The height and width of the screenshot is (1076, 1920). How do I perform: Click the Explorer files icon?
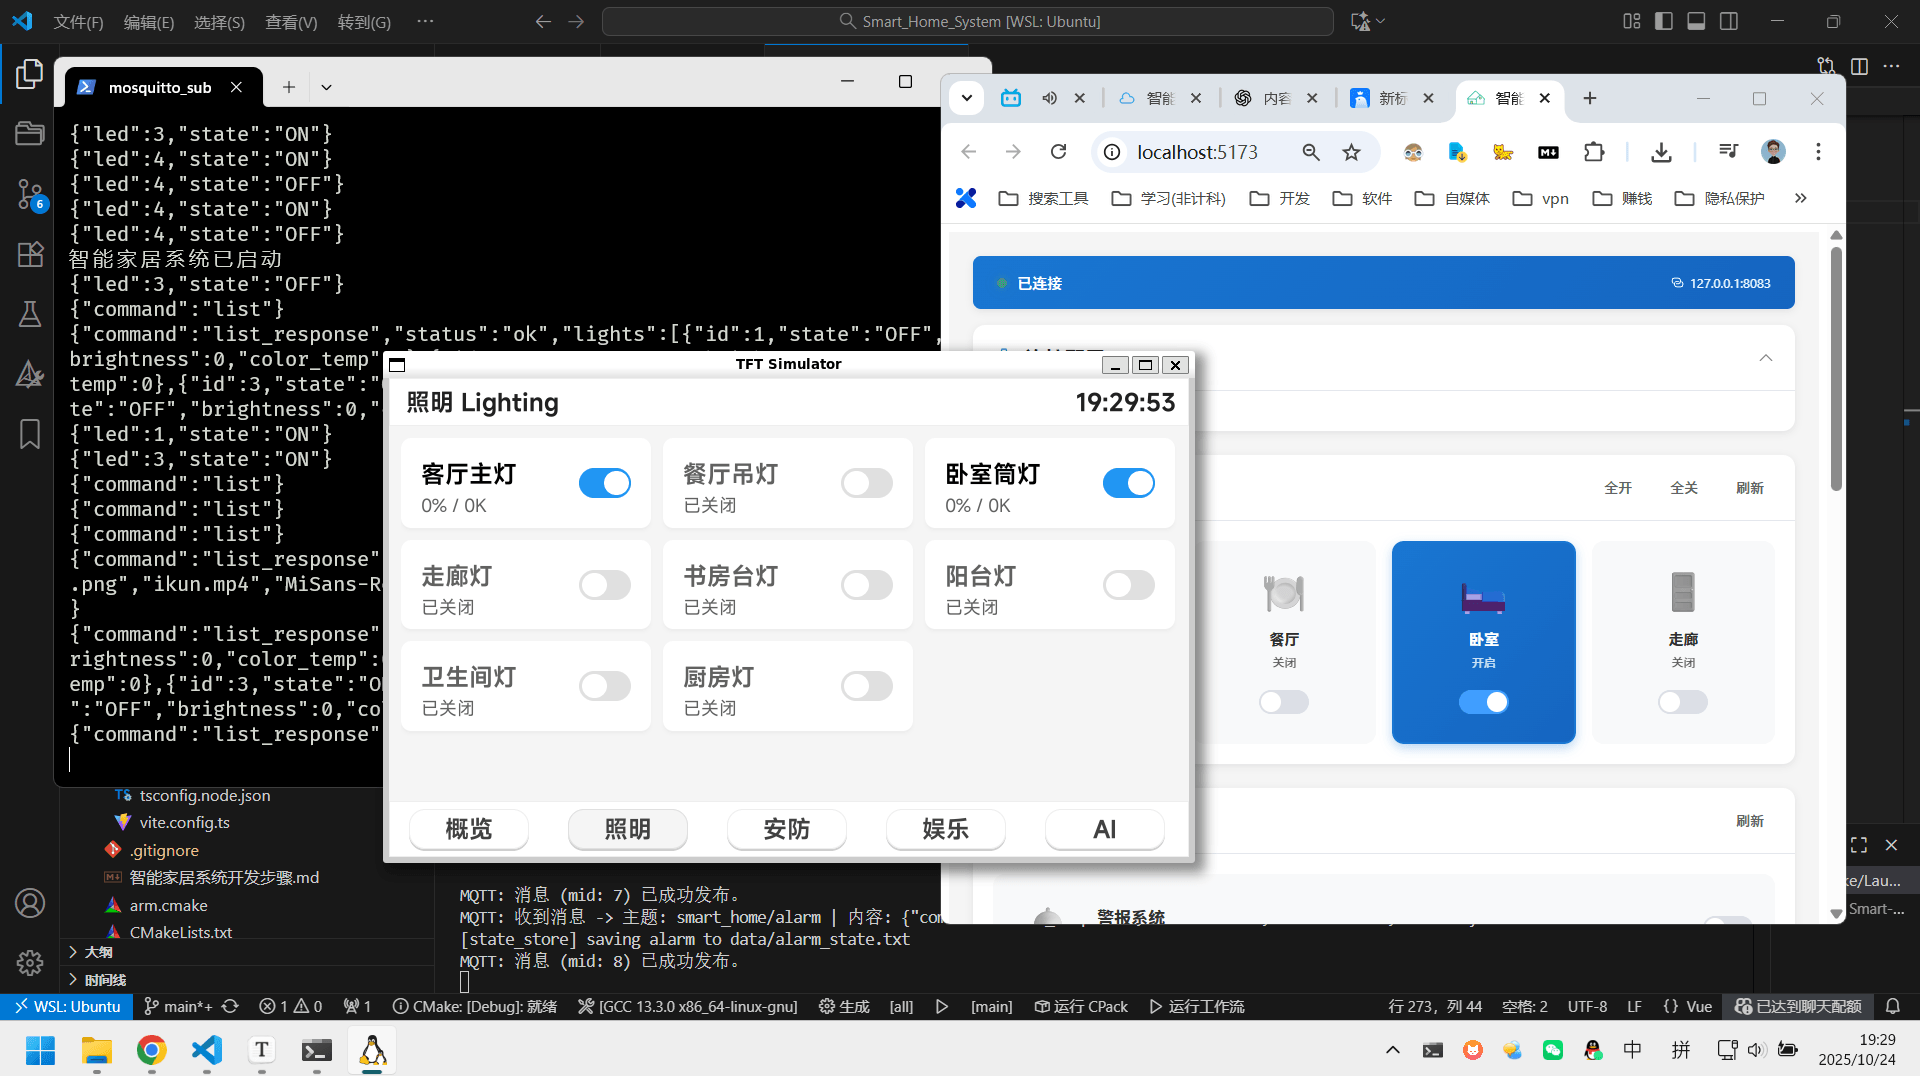coord(30,74)
